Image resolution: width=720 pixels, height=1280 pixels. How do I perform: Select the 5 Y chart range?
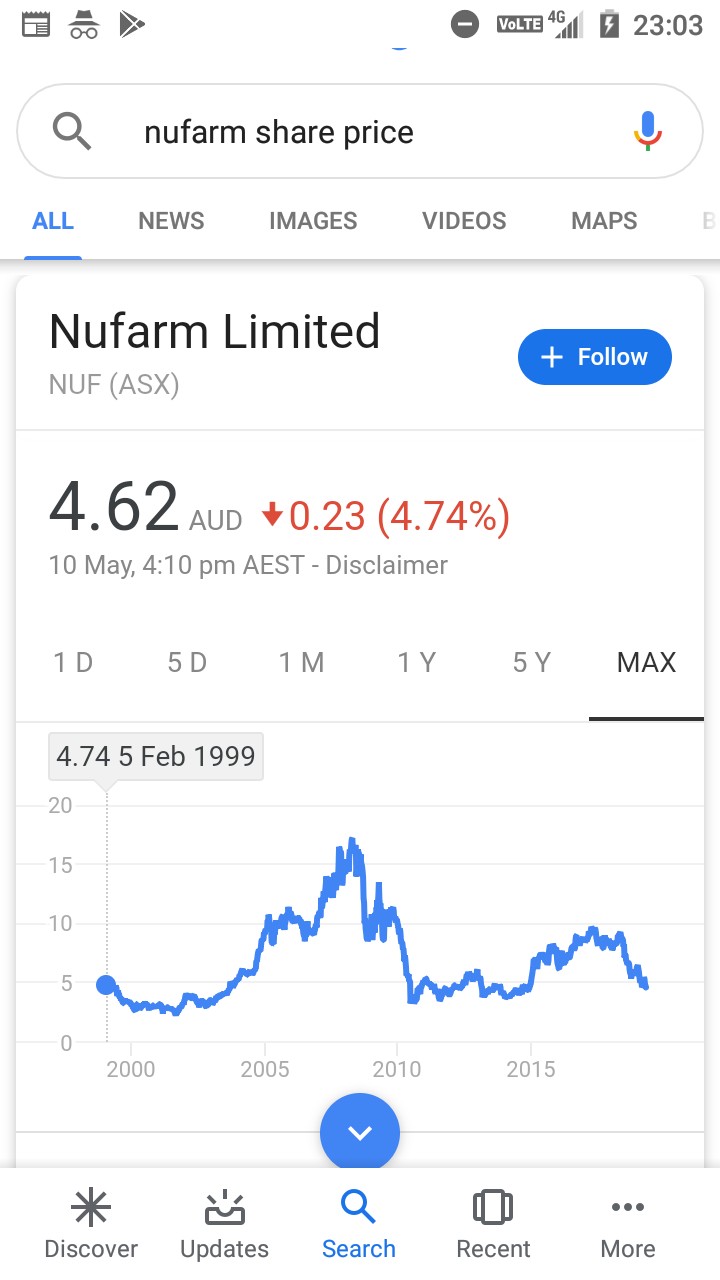[x=531, y=662]
